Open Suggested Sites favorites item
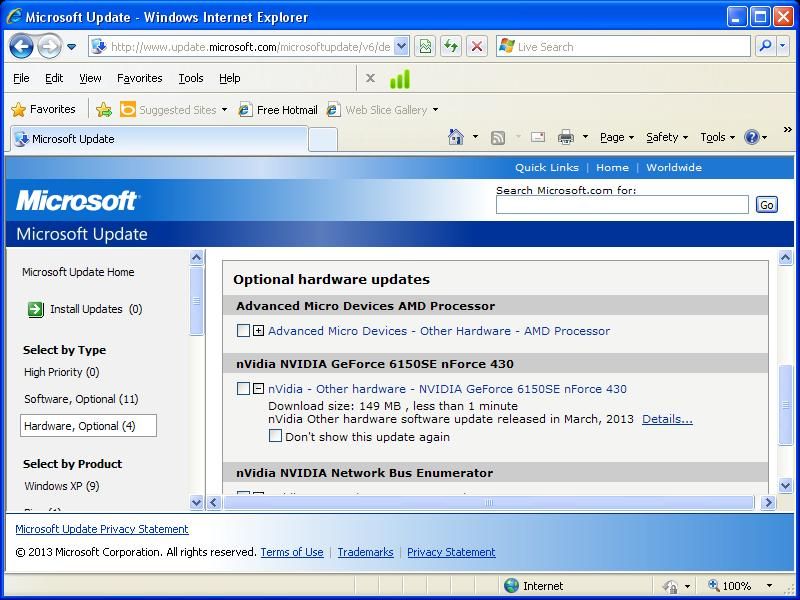 173,110
